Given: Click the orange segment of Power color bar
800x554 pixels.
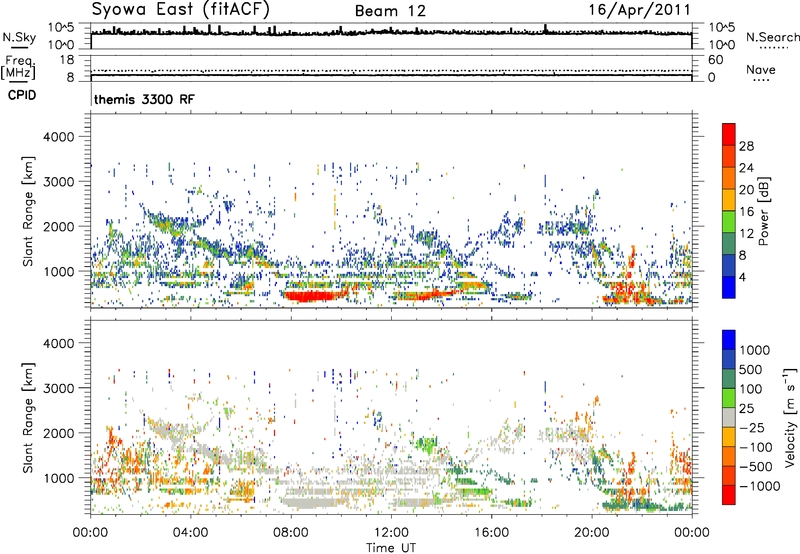Looking at the screenshot, I should (729, 179).
